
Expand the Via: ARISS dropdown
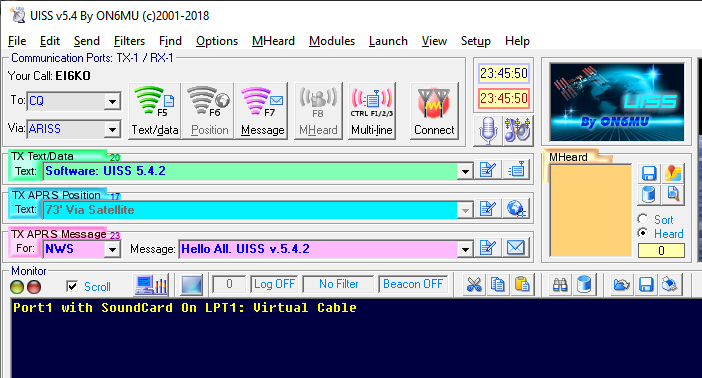click(112, 130)
